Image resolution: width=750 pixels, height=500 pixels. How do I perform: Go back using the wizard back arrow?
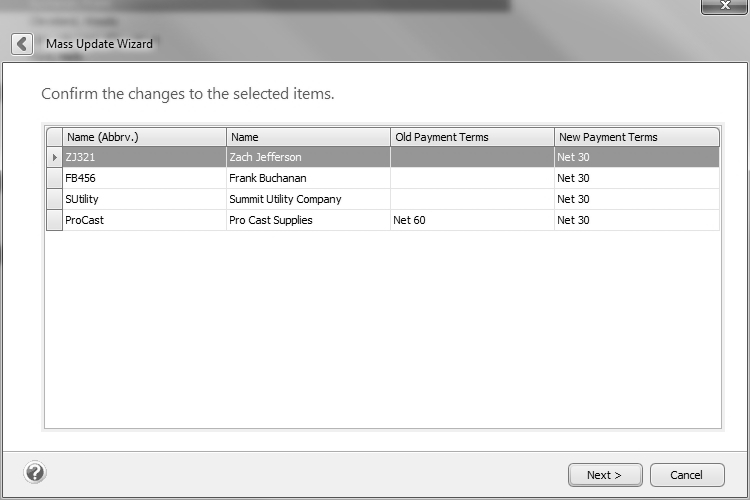pos(22,44)
